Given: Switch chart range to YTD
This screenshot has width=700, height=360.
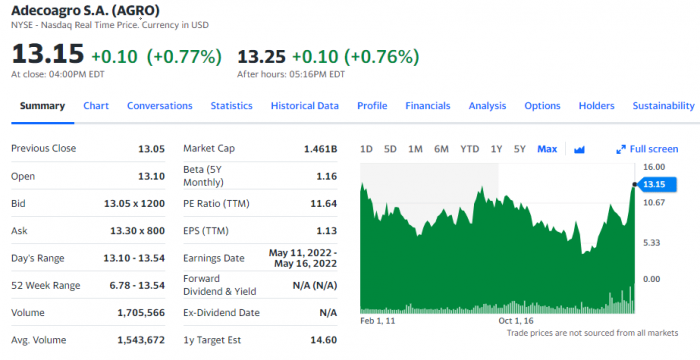Looking at the screenshot, I should [x=470, y=149].
